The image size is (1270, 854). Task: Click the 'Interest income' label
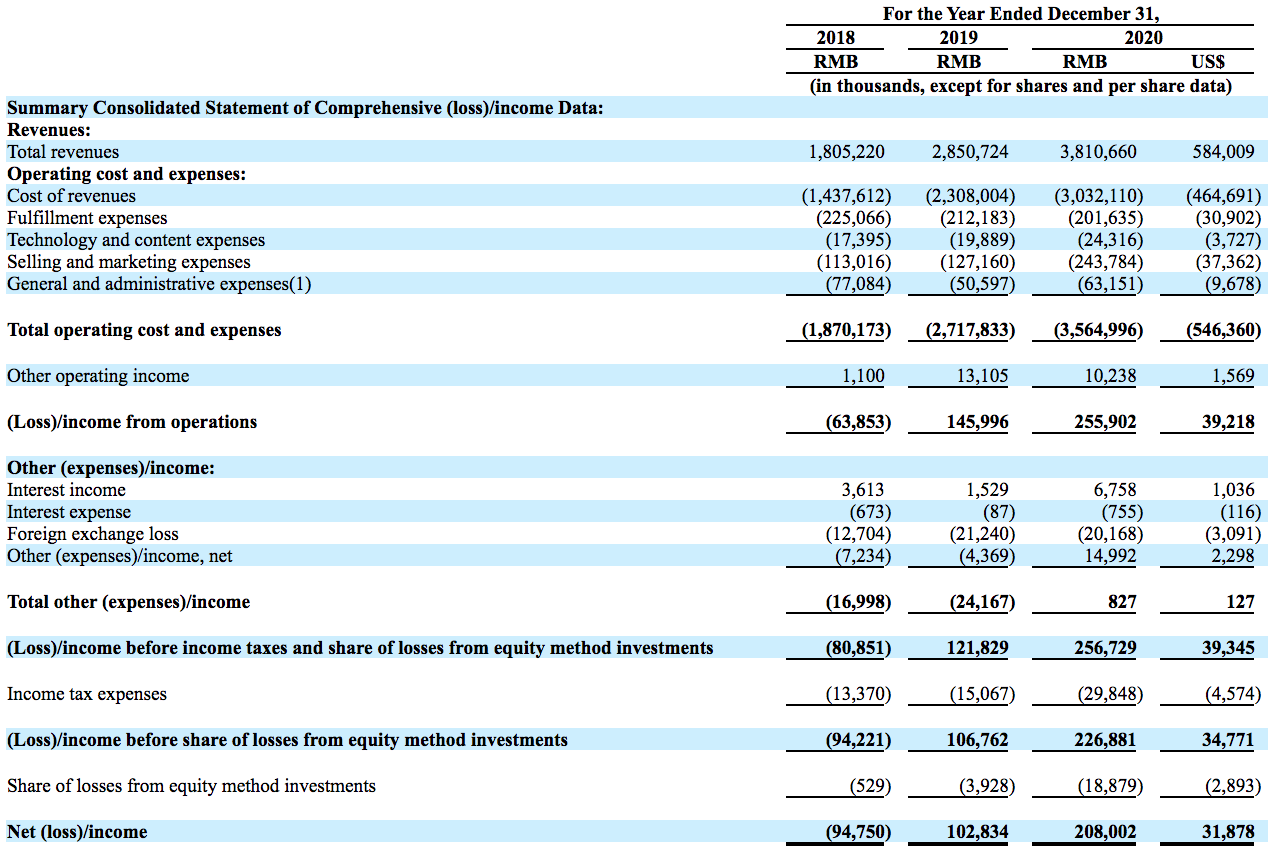(x=66, y=490)
